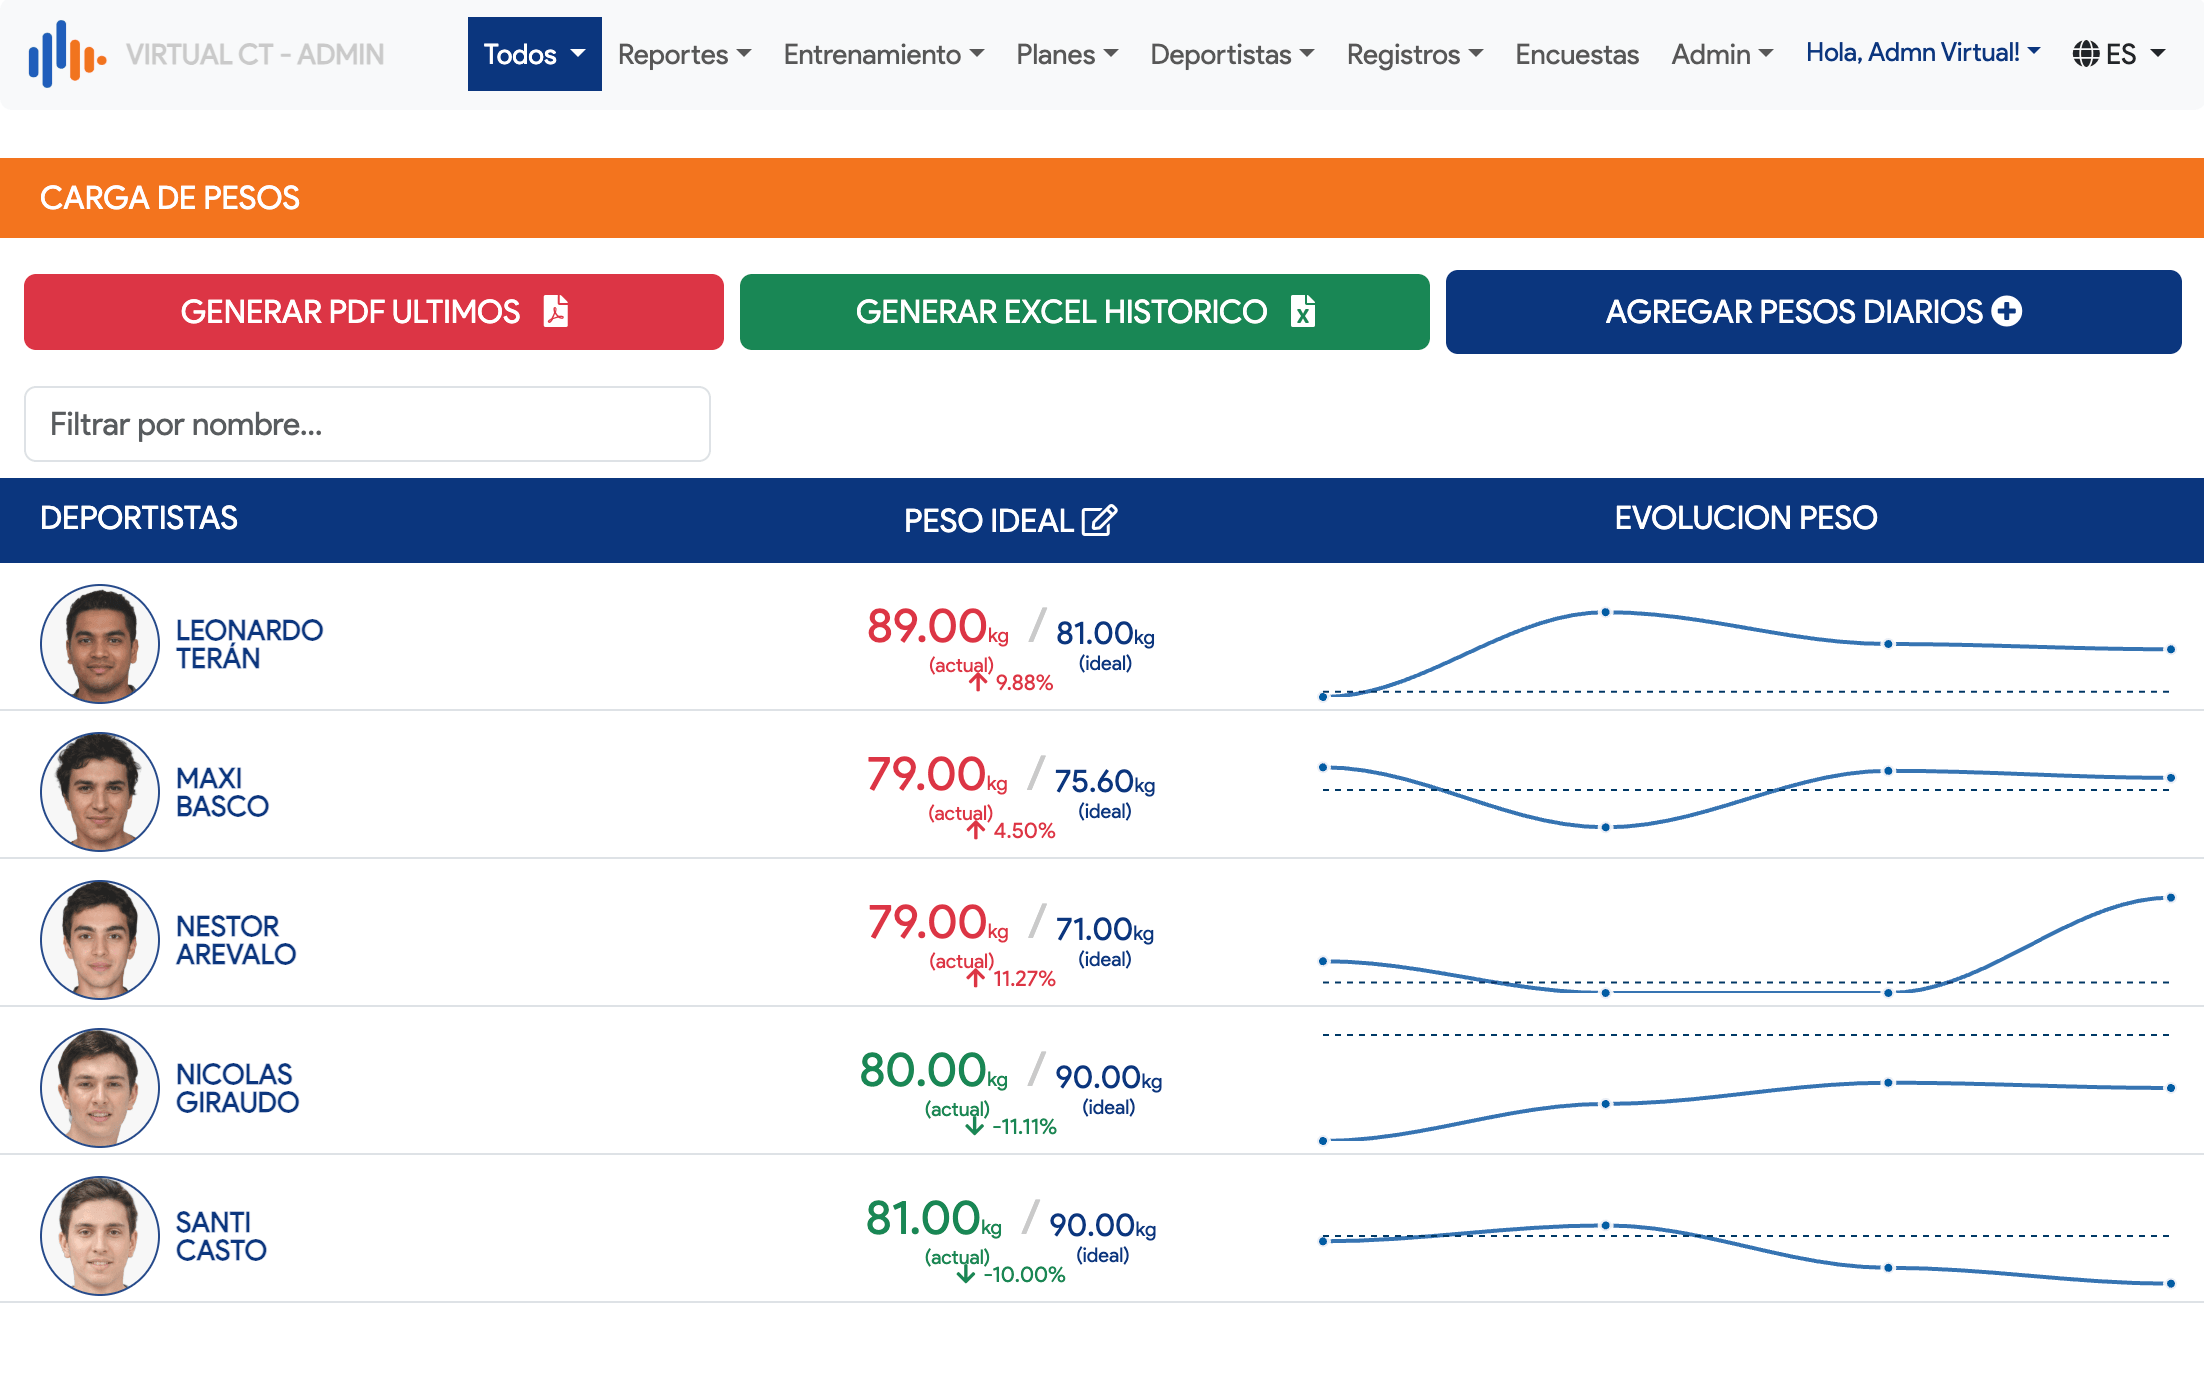Click the plus icon on Agregar Pesos Diarios
The height and width of the screenshot is (1388, 2204).
pos(2005,311)
